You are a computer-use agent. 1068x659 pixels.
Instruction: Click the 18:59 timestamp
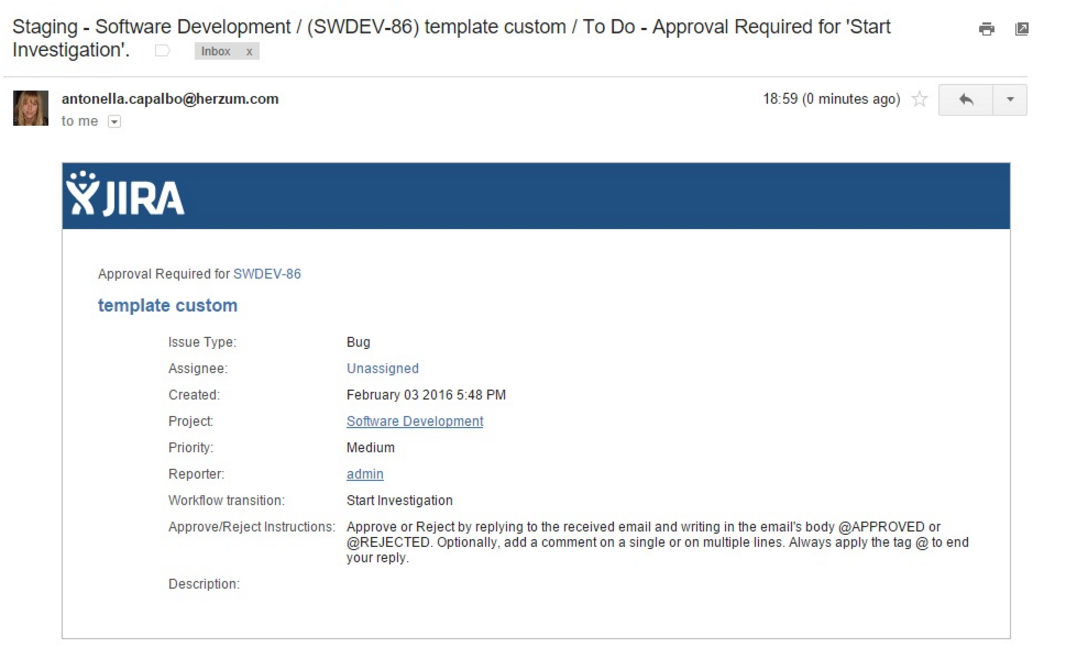point(831,99)
